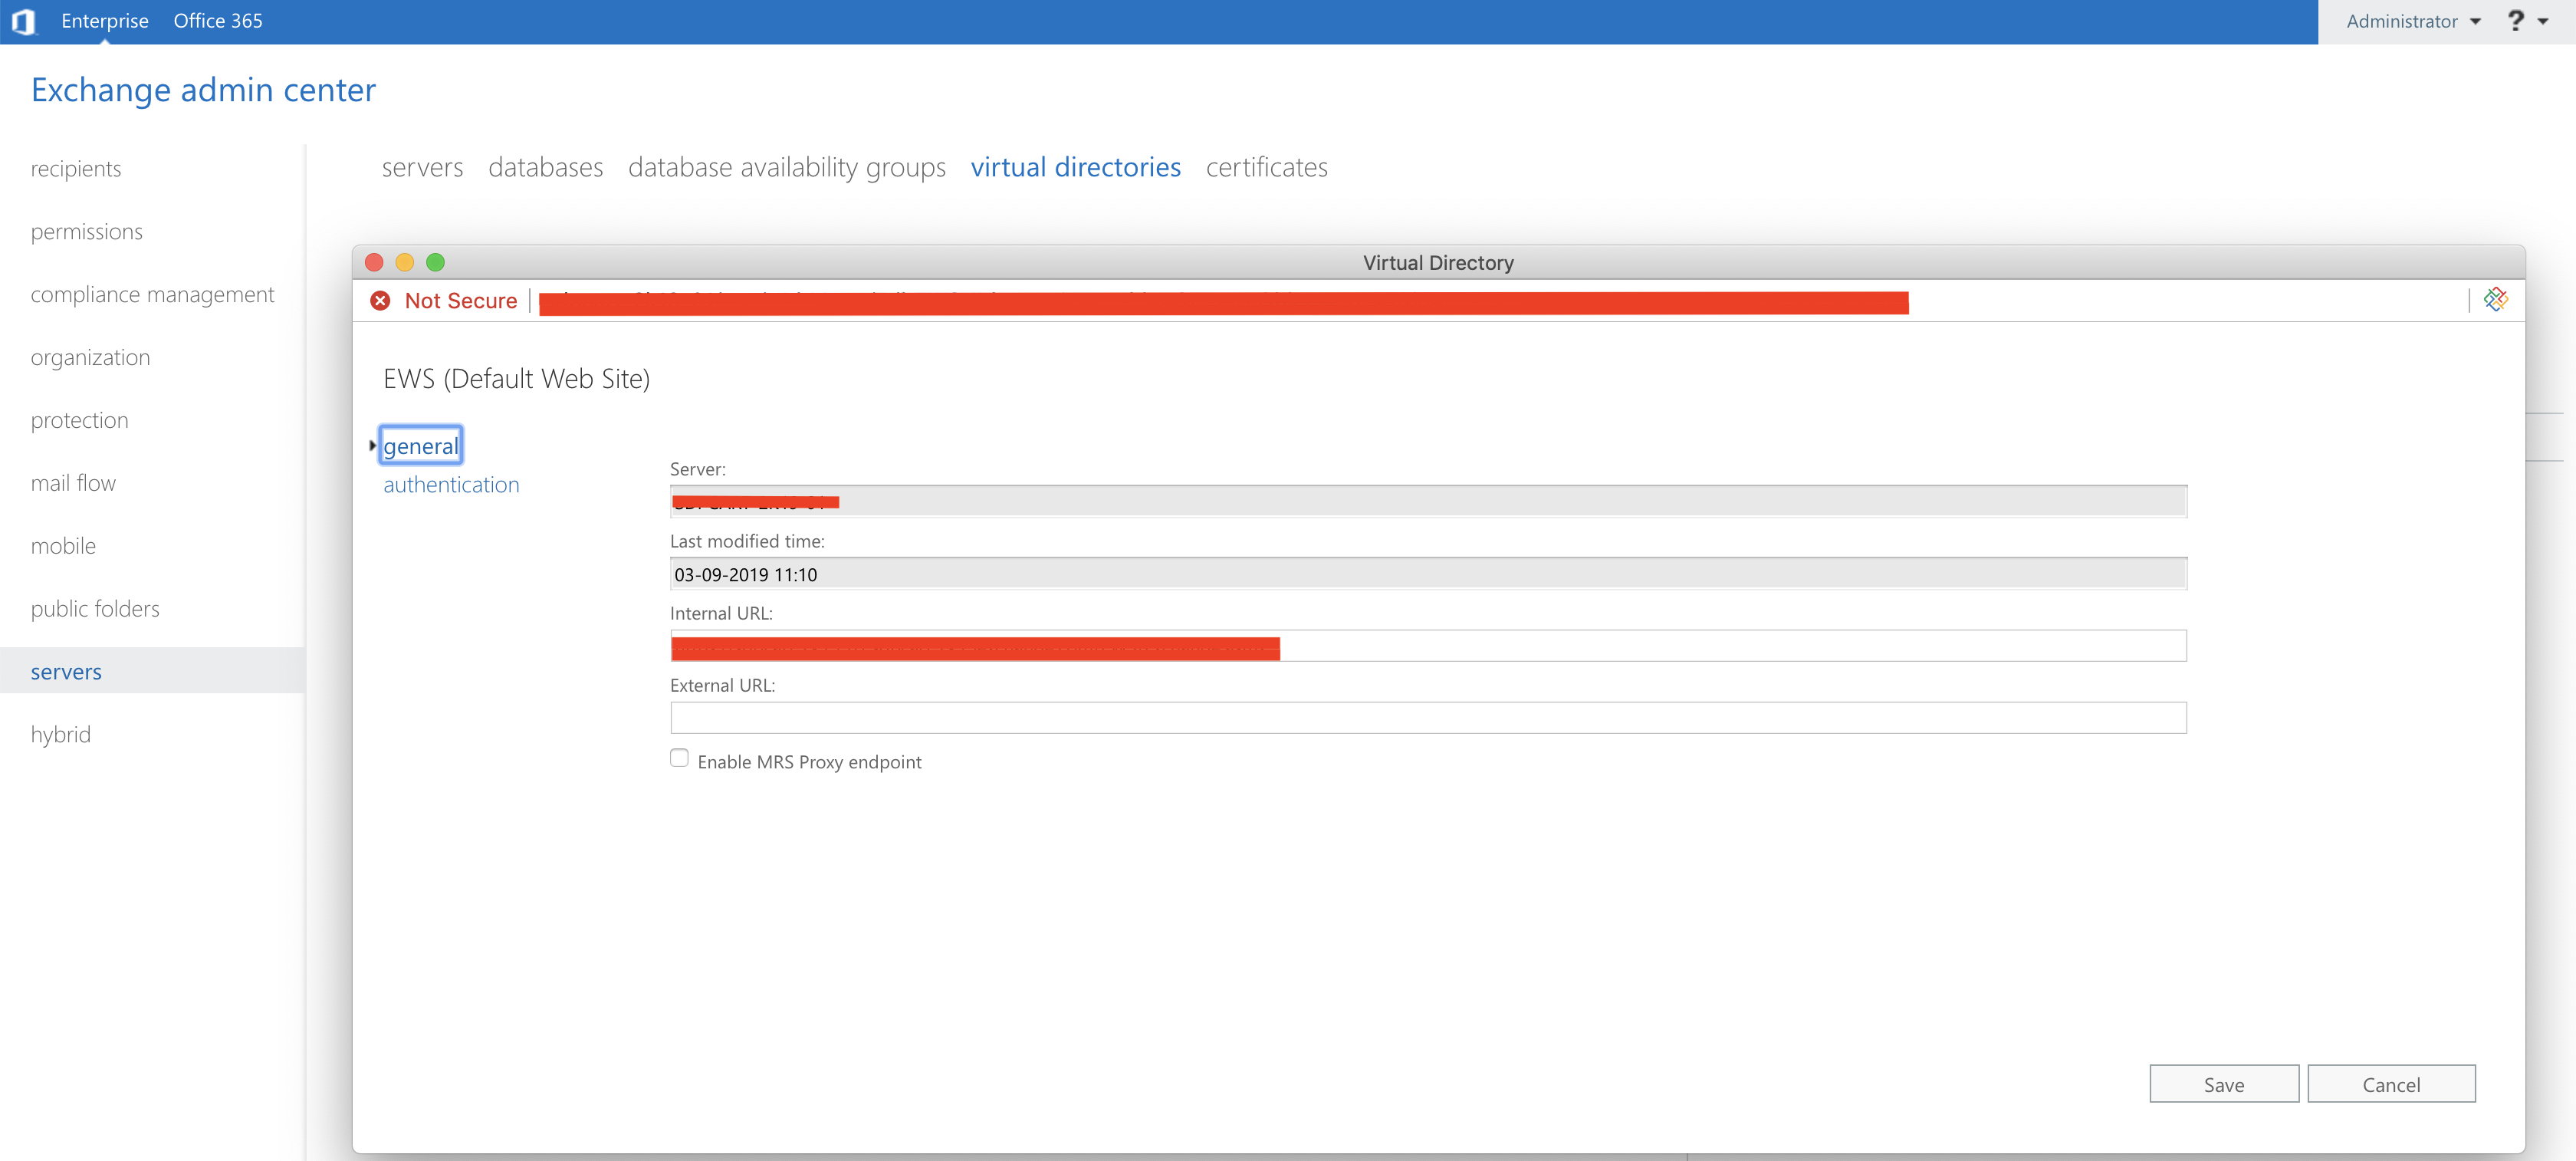Click the External URL input field
This screenshot has height=1161, width=2576.
pos(1427,718)
